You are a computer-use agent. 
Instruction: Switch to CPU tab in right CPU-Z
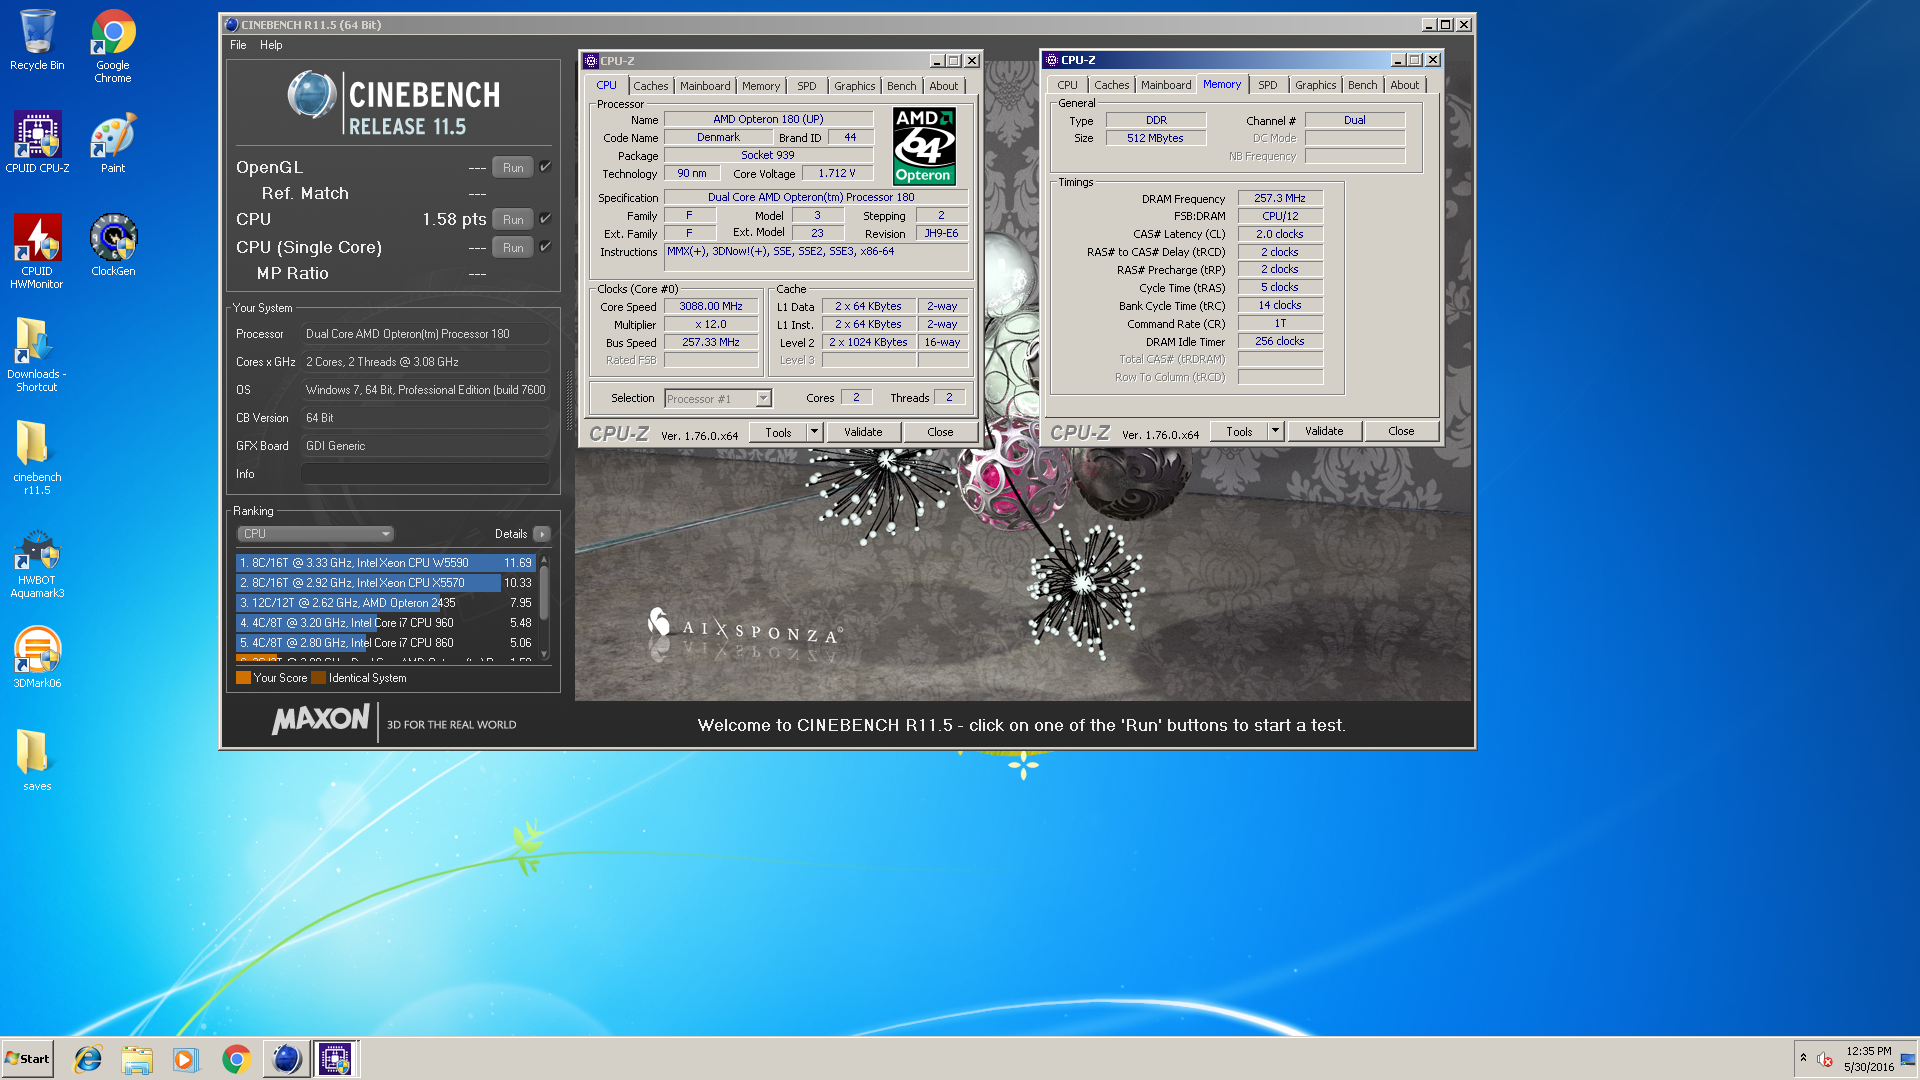[1067, 85]
